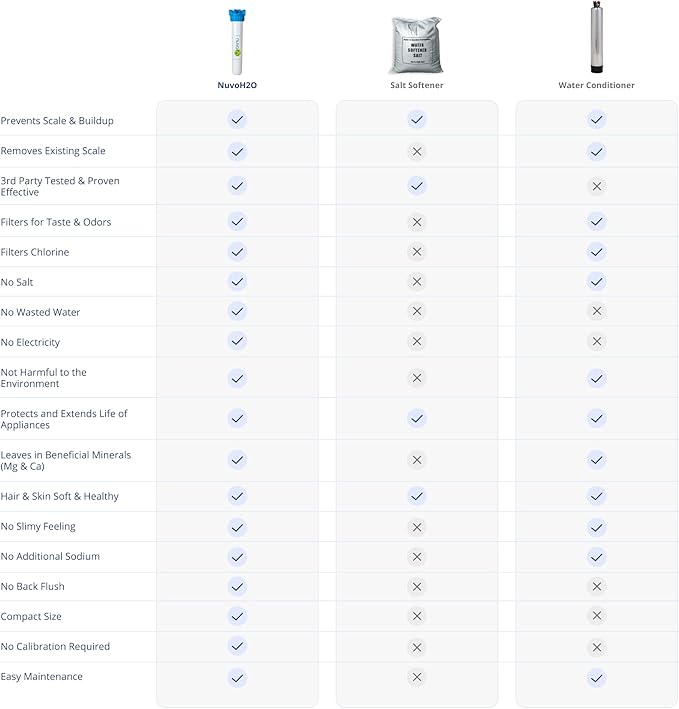Click NuvoH2O checkmark for Prevents Scale & Buildup
This screenshot has height=709, width=679.
pos(237,120)
